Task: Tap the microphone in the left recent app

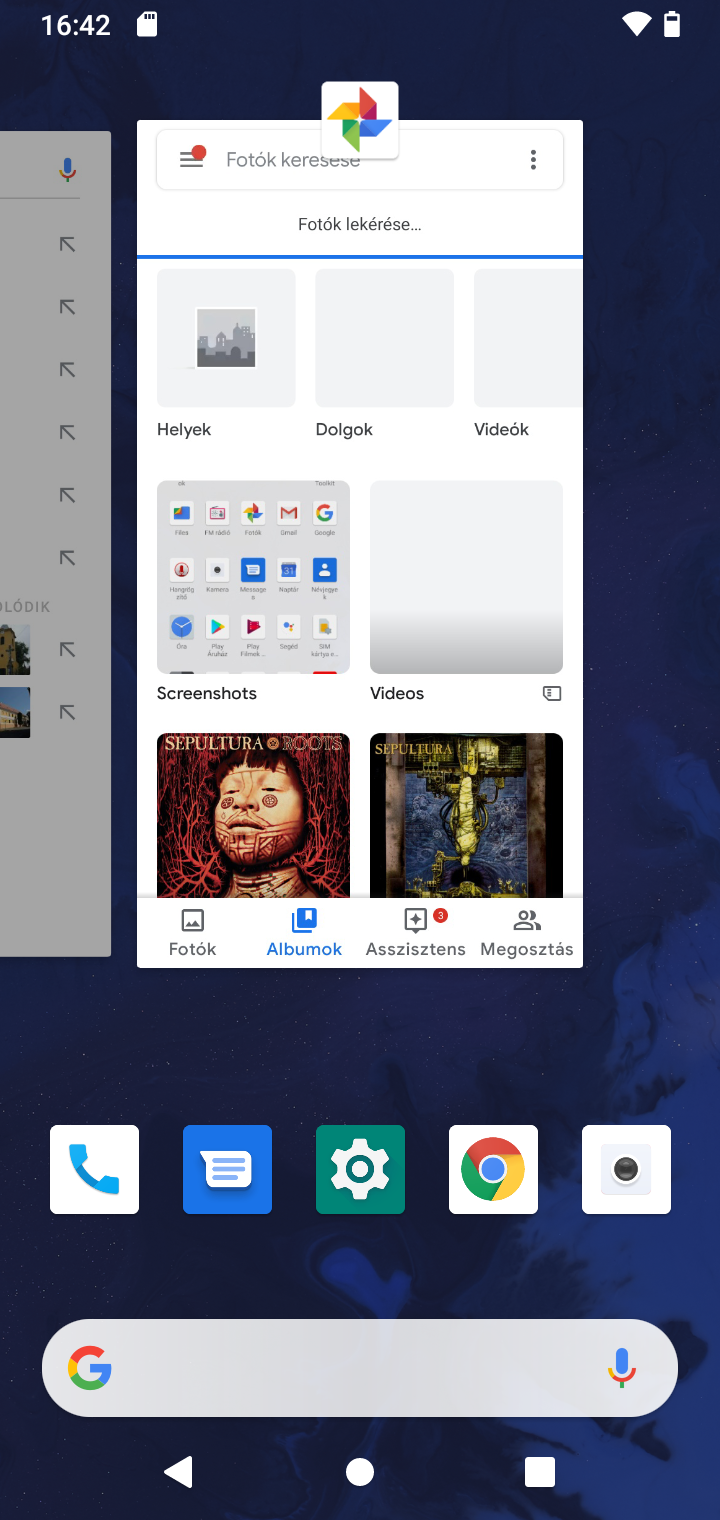Action: (x=67, y=170)
